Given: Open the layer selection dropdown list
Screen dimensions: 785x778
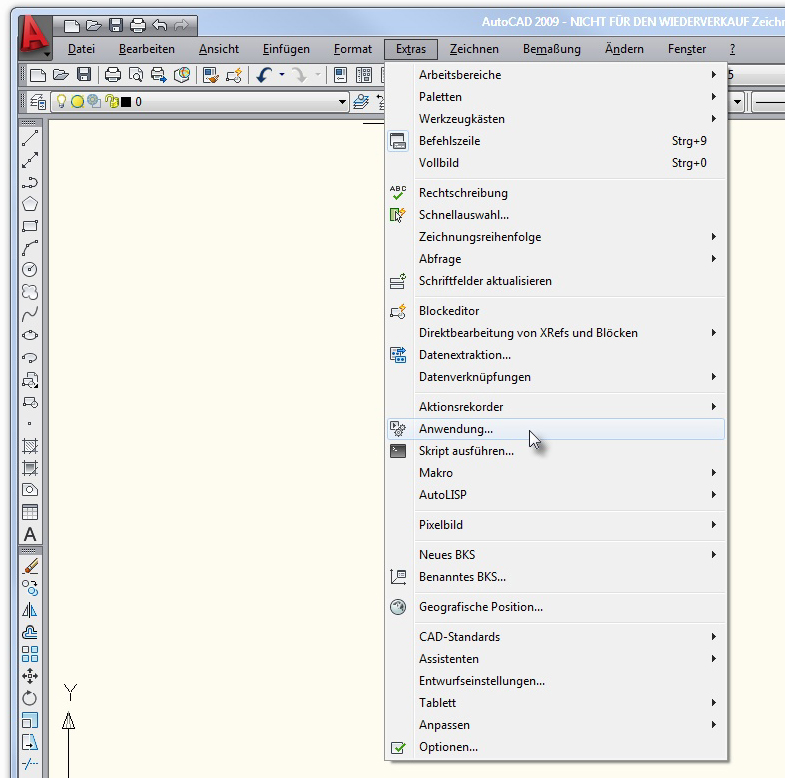Looking at the screenshot, I should [342, 102].
